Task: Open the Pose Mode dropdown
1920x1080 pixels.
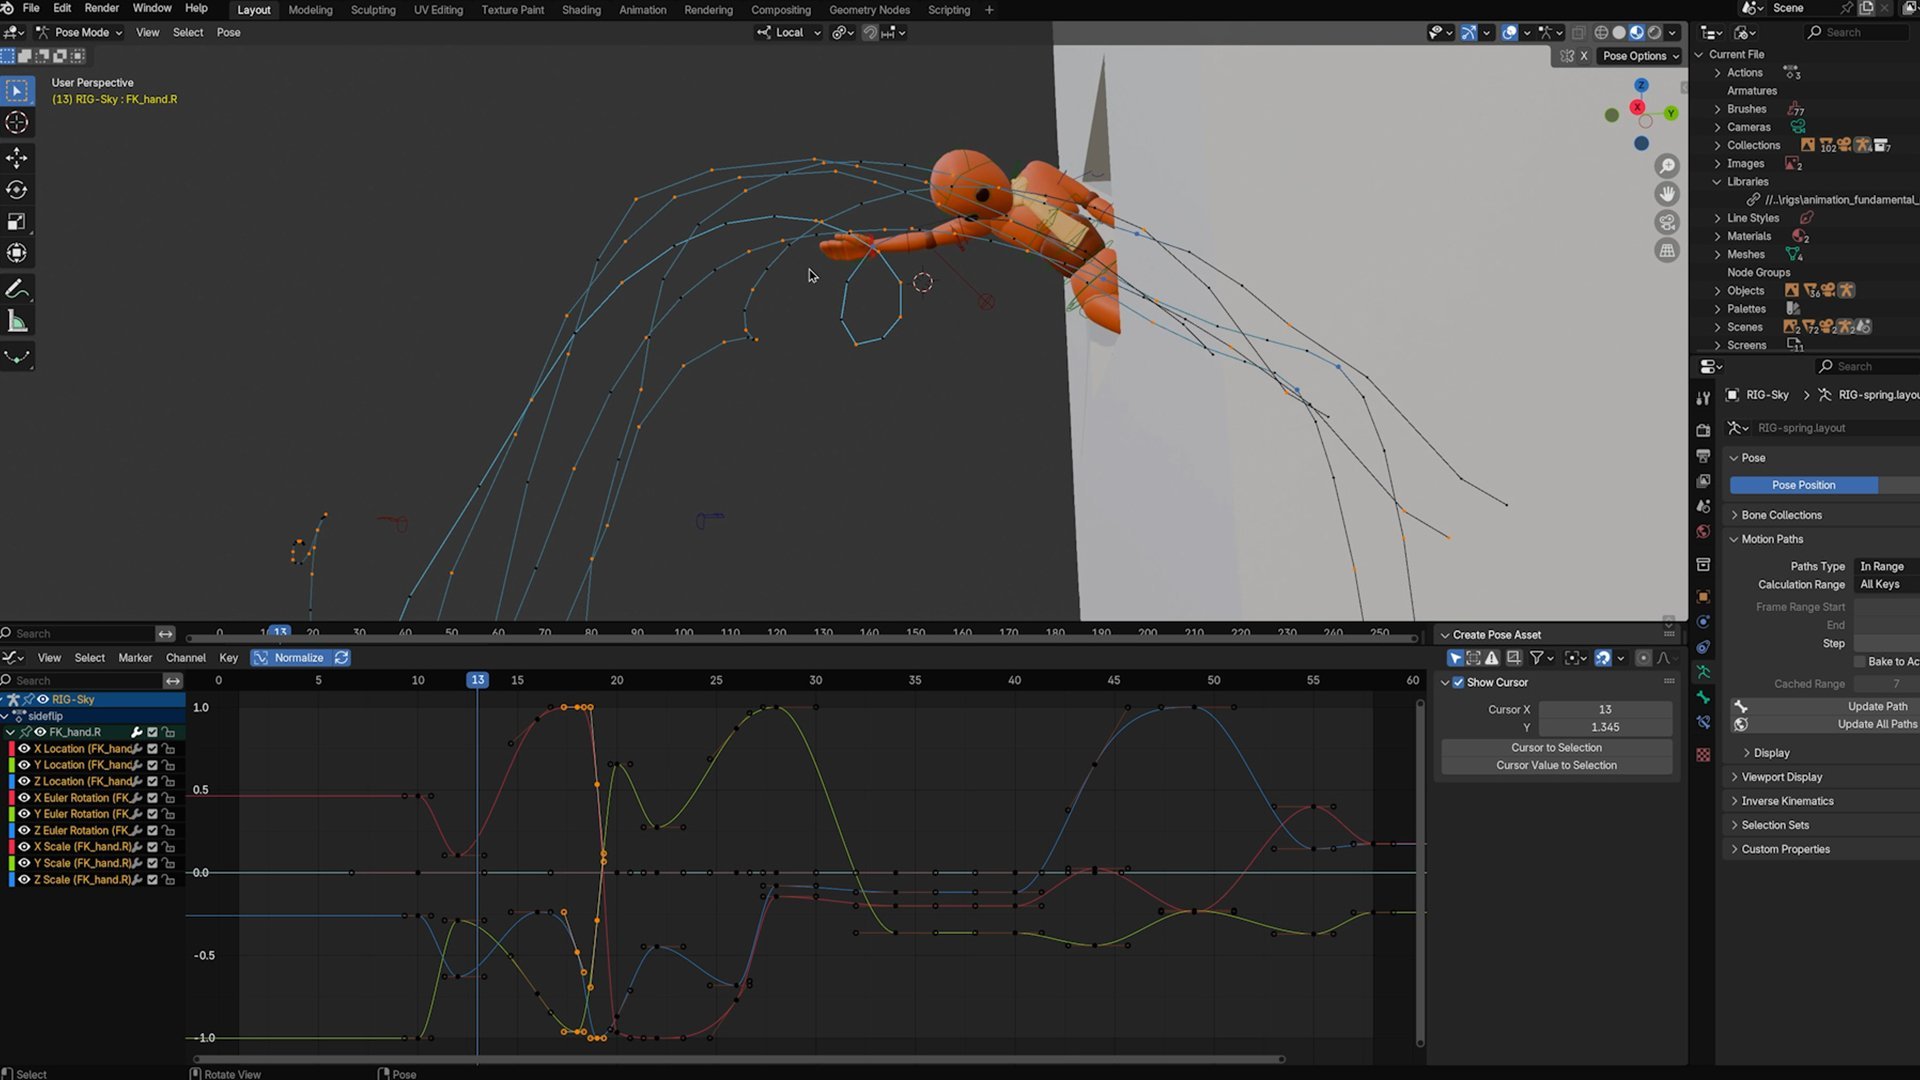Action: pos(80,32)
